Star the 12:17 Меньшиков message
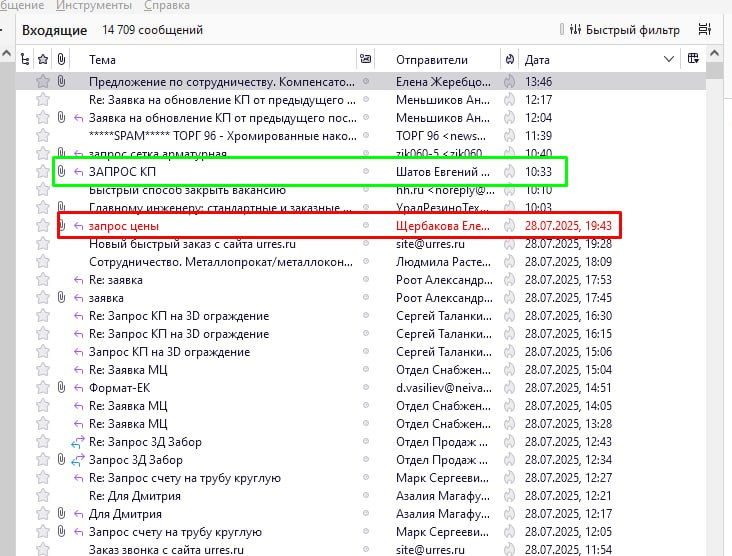The height and width of the screenshot is (556, 732). (43, 99)
